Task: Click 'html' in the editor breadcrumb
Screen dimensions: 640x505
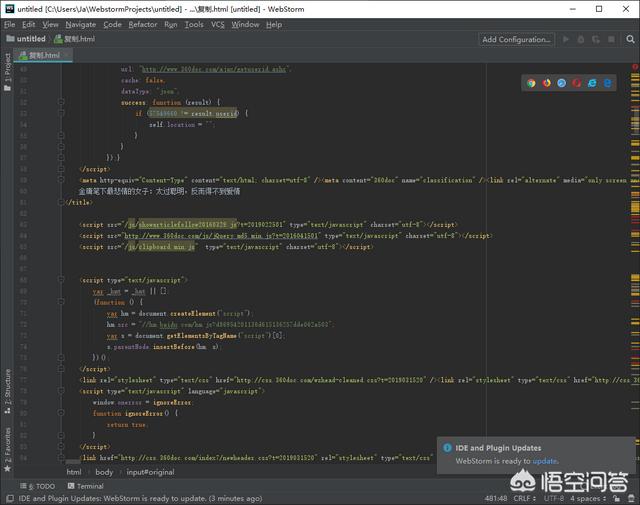Action: [74, 472]
